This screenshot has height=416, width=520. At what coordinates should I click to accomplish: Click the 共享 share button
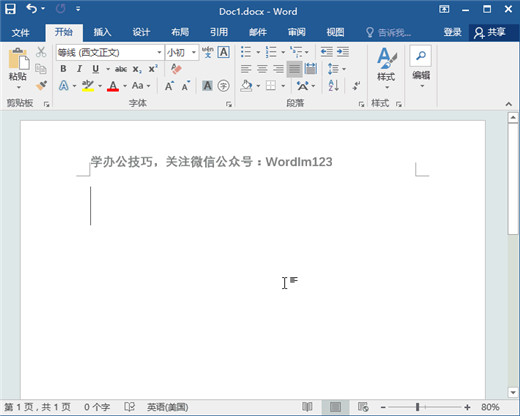point(490,32)
